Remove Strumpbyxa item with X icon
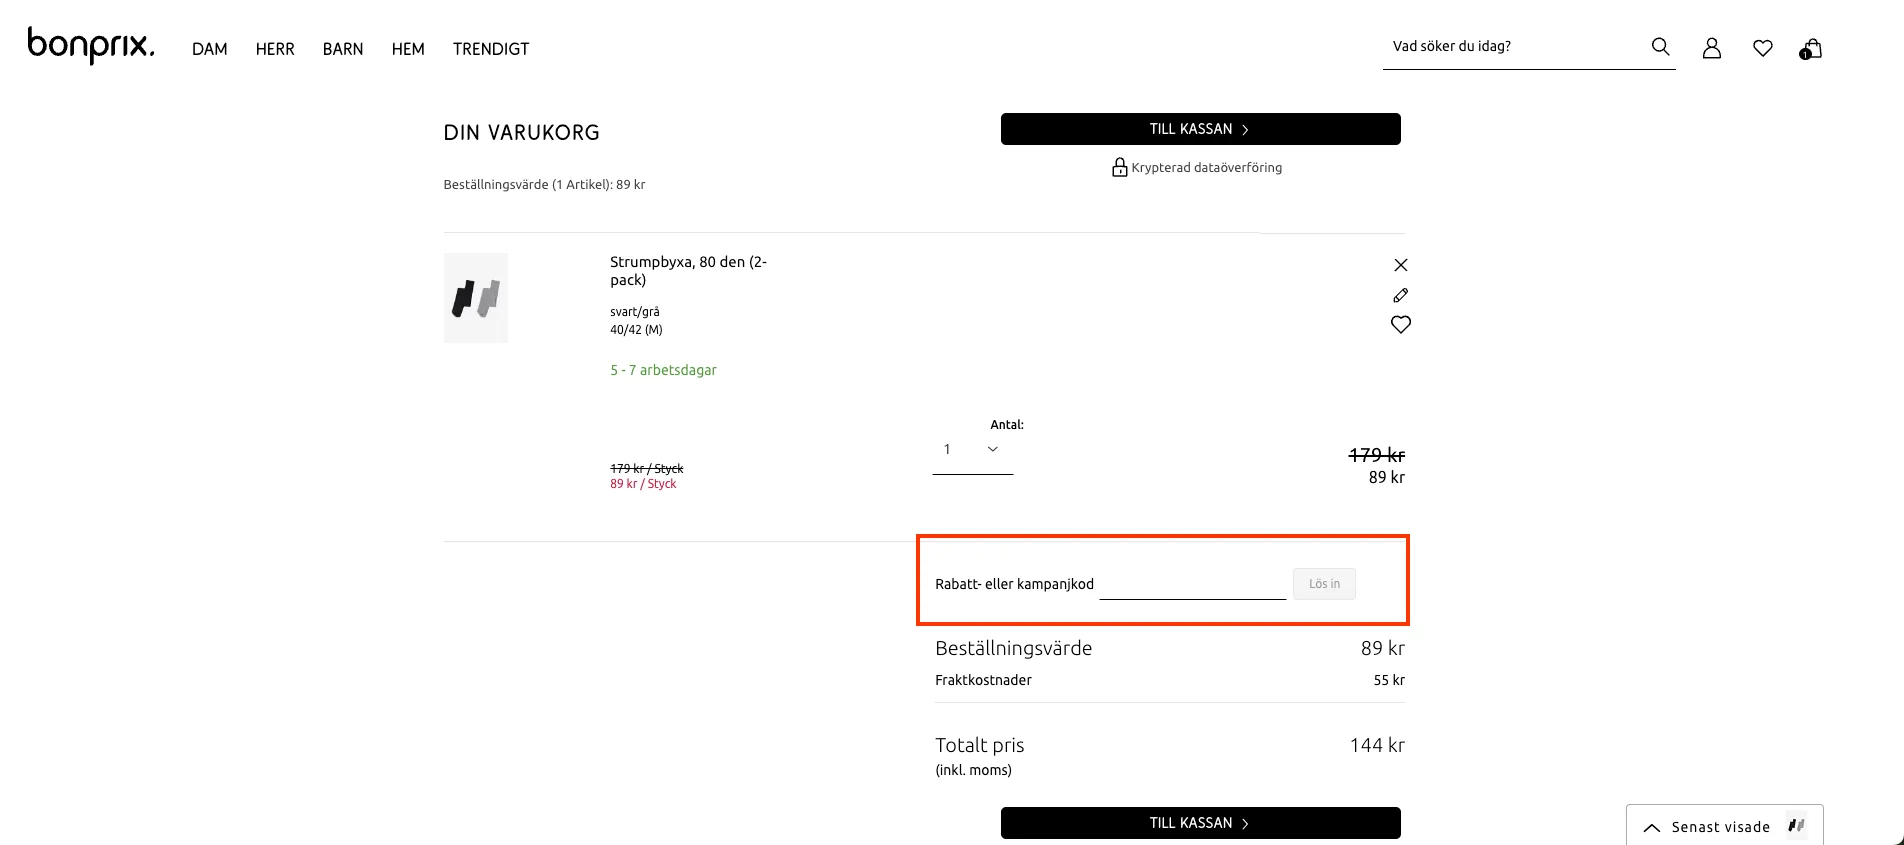The width and height of the screenshot is (1904, 845). (x=1400, y=265)
